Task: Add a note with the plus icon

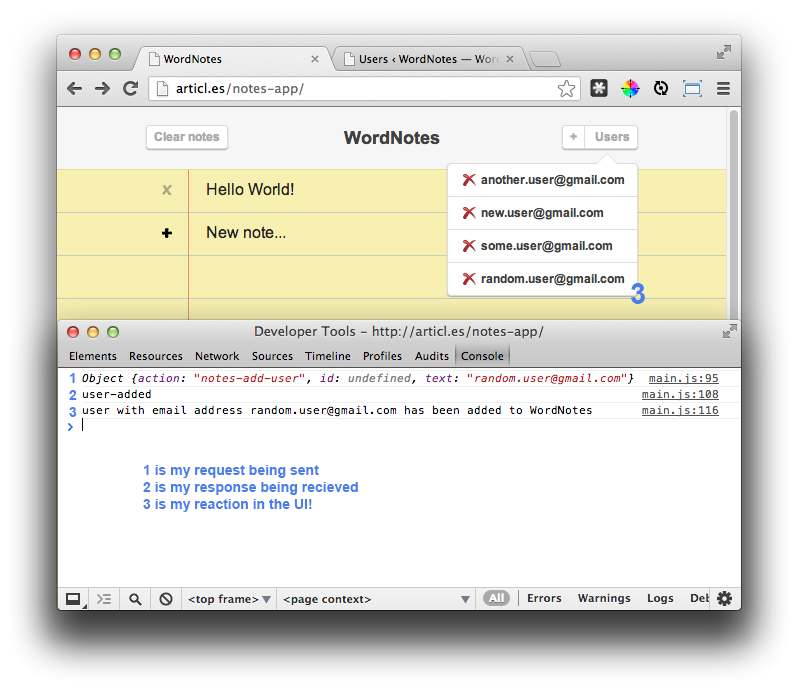Action: click(166, 233)
